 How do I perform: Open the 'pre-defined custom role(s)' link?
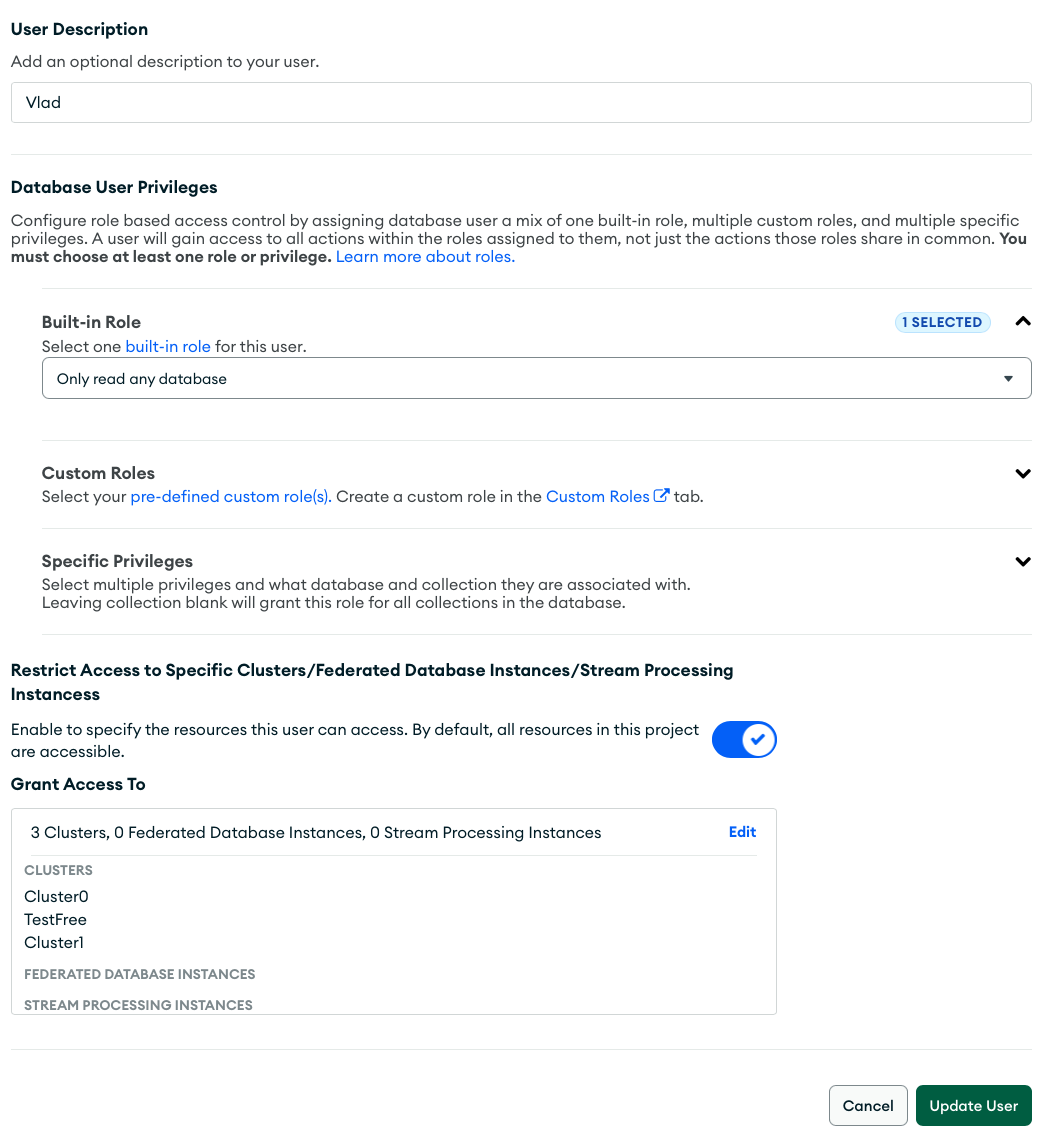pyautogui.click(x=229, y=494)
